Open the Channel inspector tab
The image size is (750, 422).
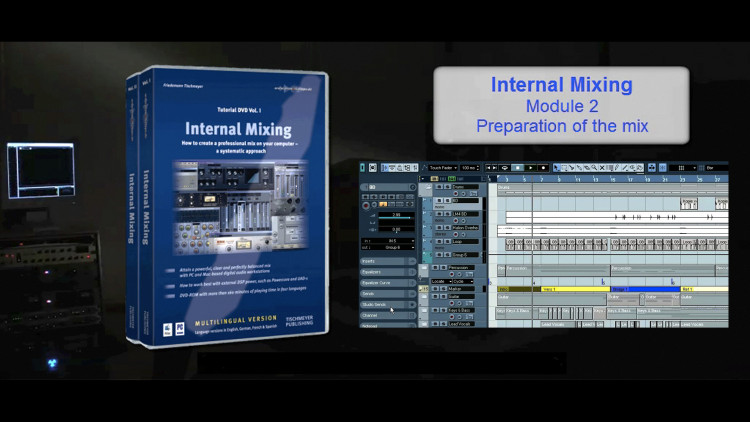[x=388, y=315]
